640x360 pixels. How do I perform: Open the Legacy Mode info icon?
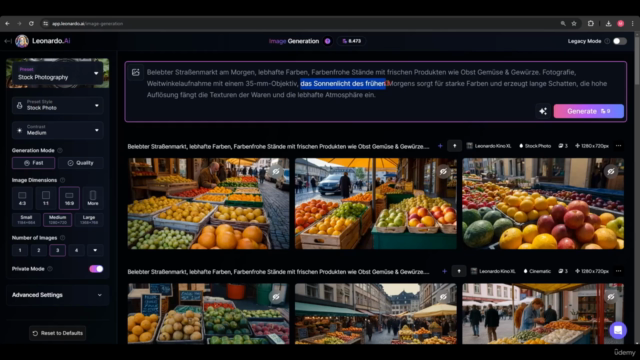[607, 41]
